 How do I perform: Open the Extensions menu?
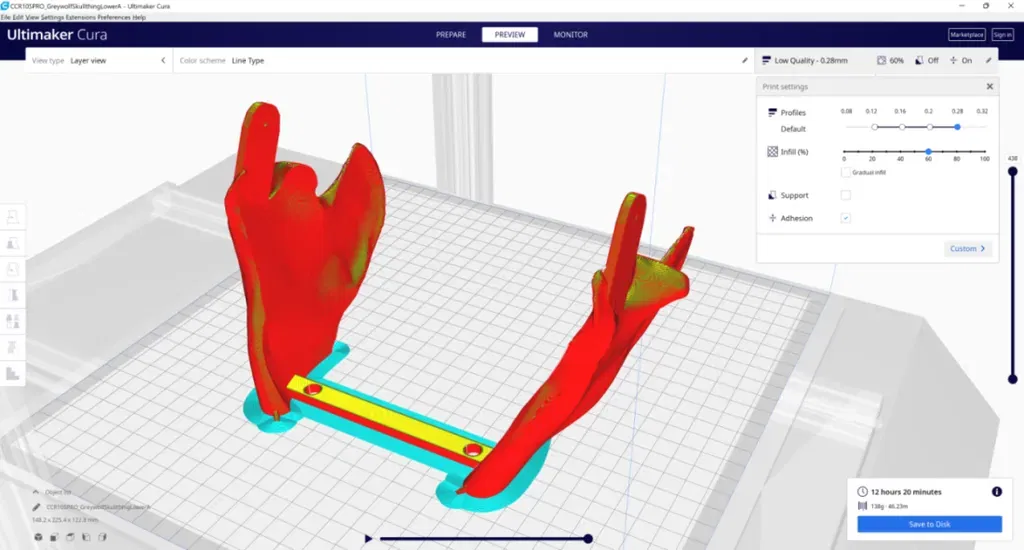tap(80, 17)
